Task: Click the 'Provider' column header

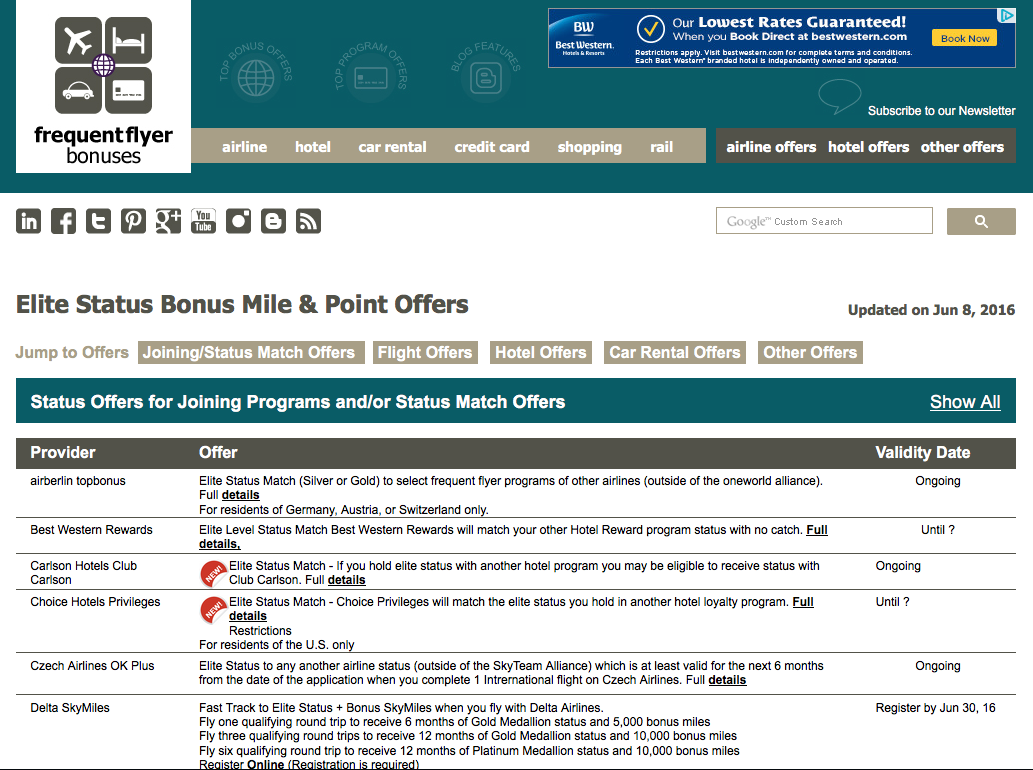Action: pos(63,453)
